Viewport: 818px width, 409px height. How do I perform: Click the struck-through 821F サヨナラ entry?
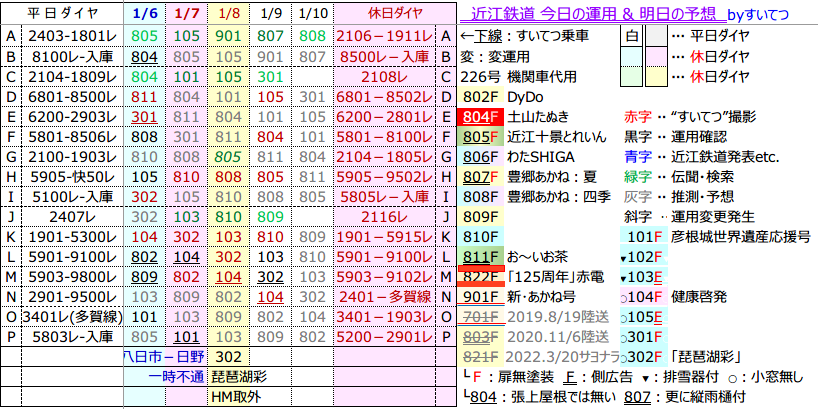(x=539, y=357)
